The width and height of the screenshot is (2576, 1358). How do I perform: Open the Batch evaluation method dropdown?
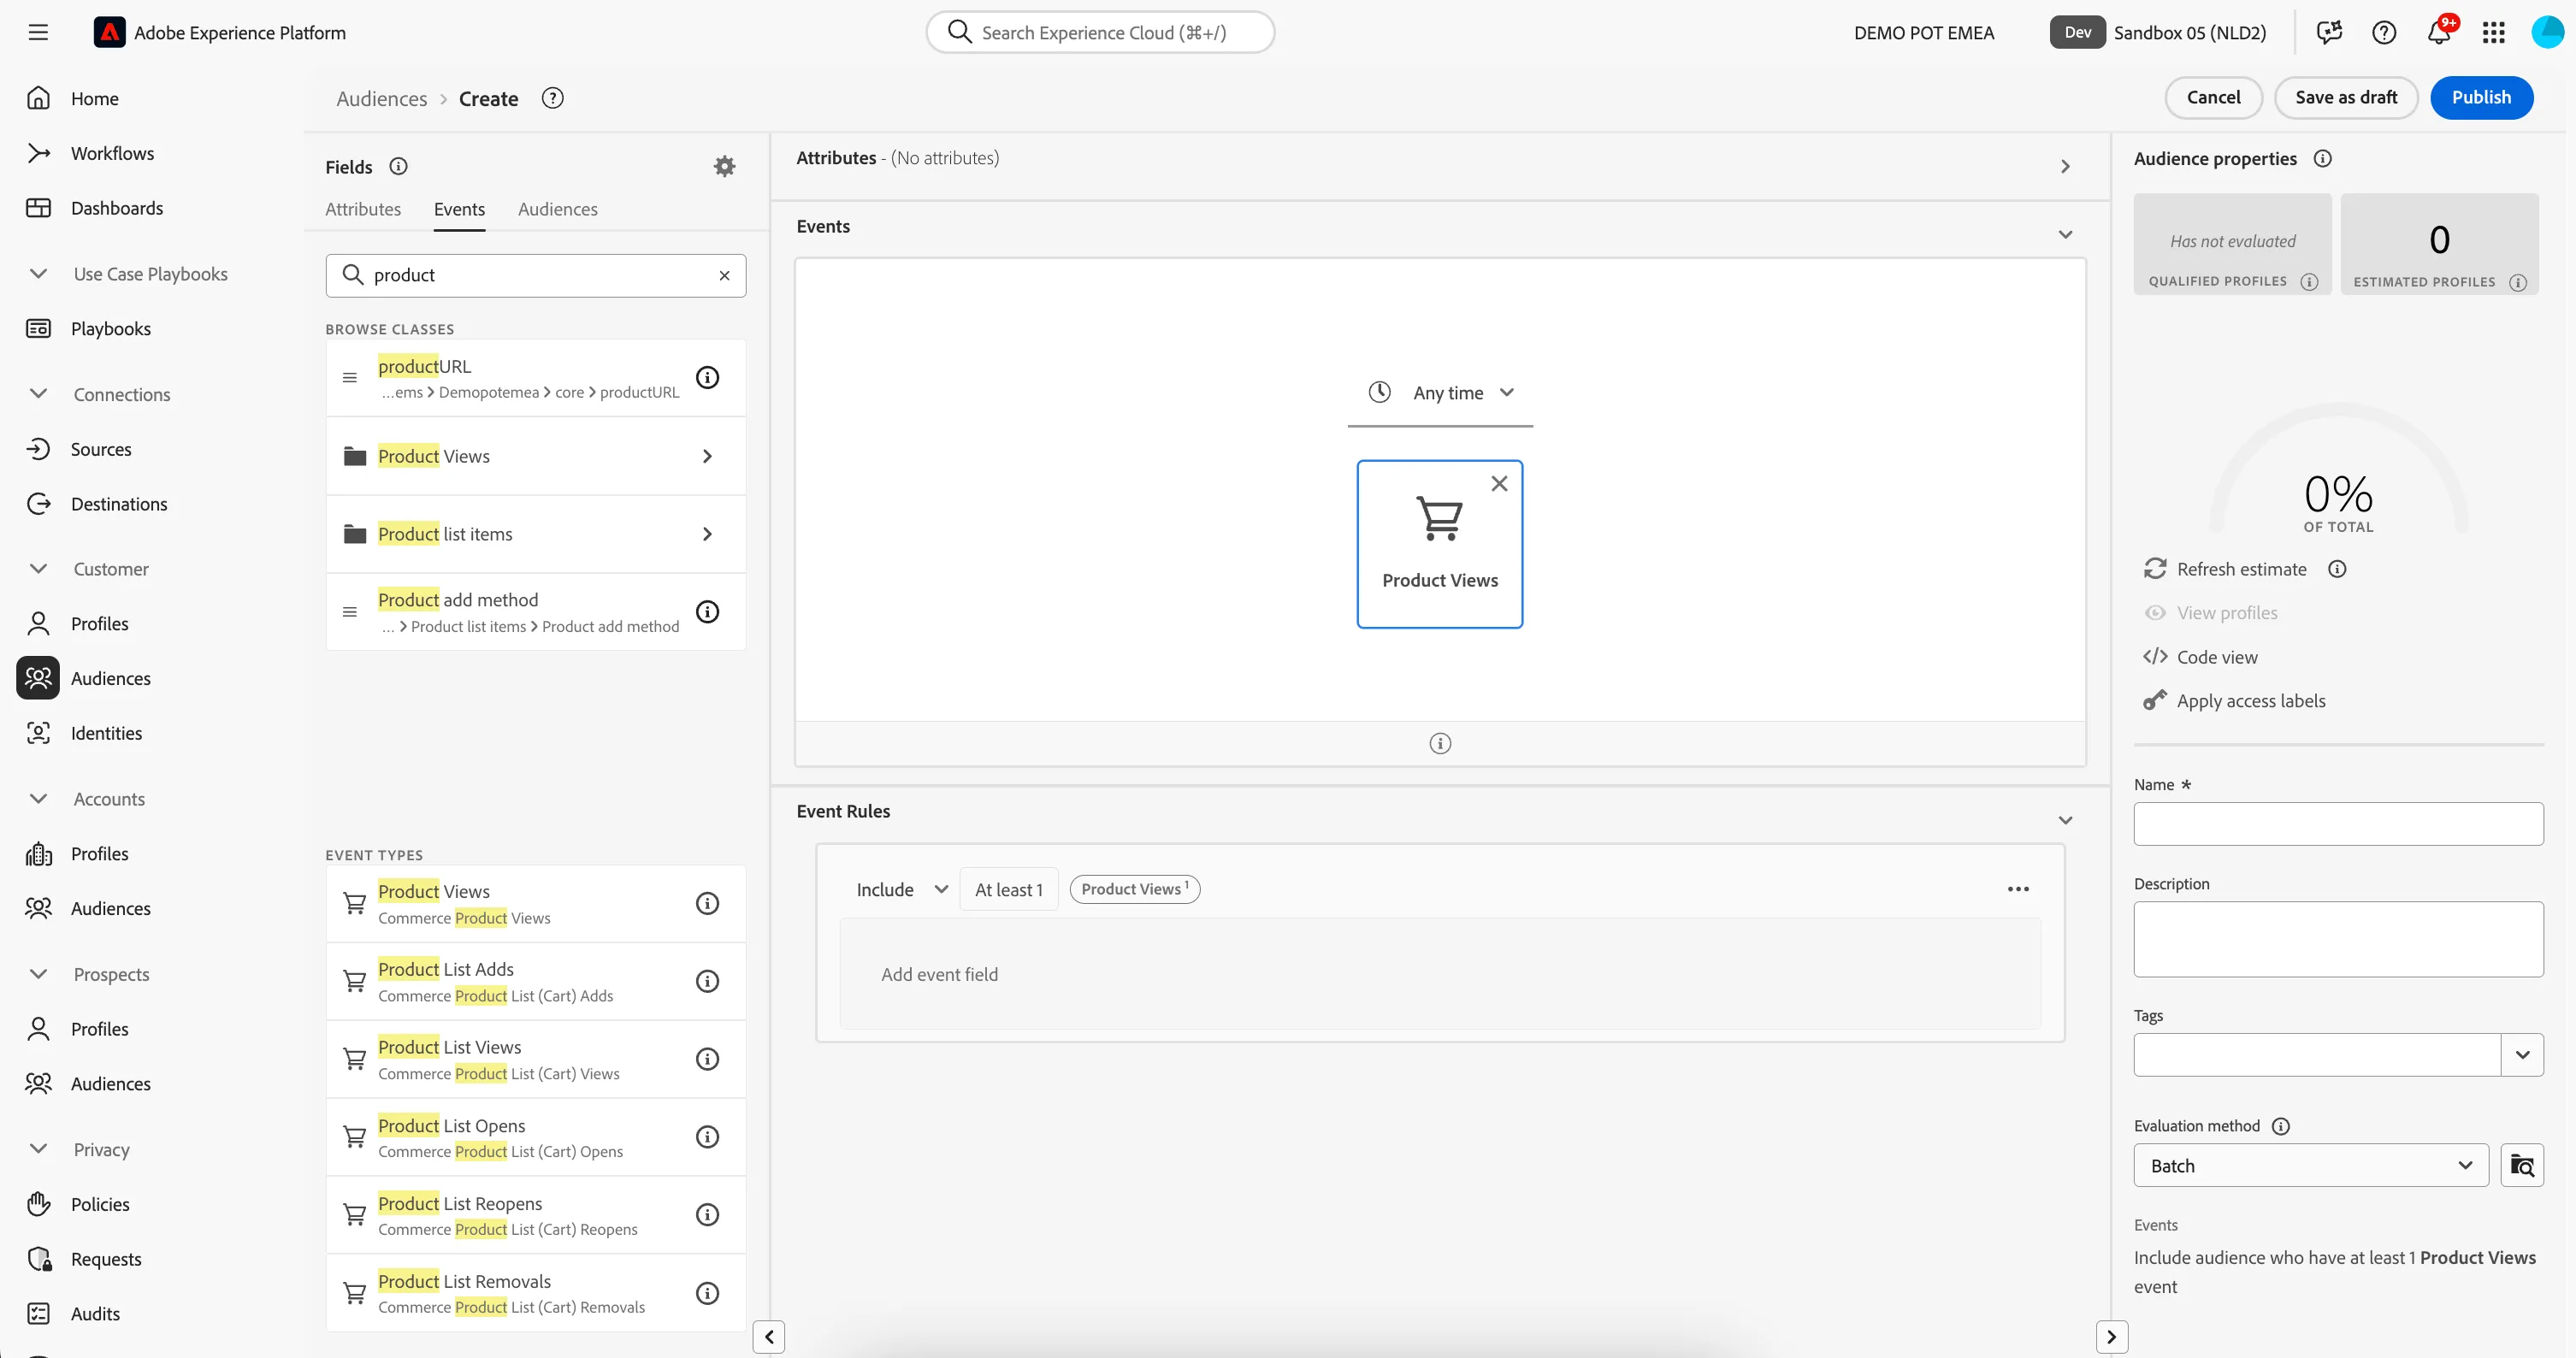(x=2310, y=1165)
